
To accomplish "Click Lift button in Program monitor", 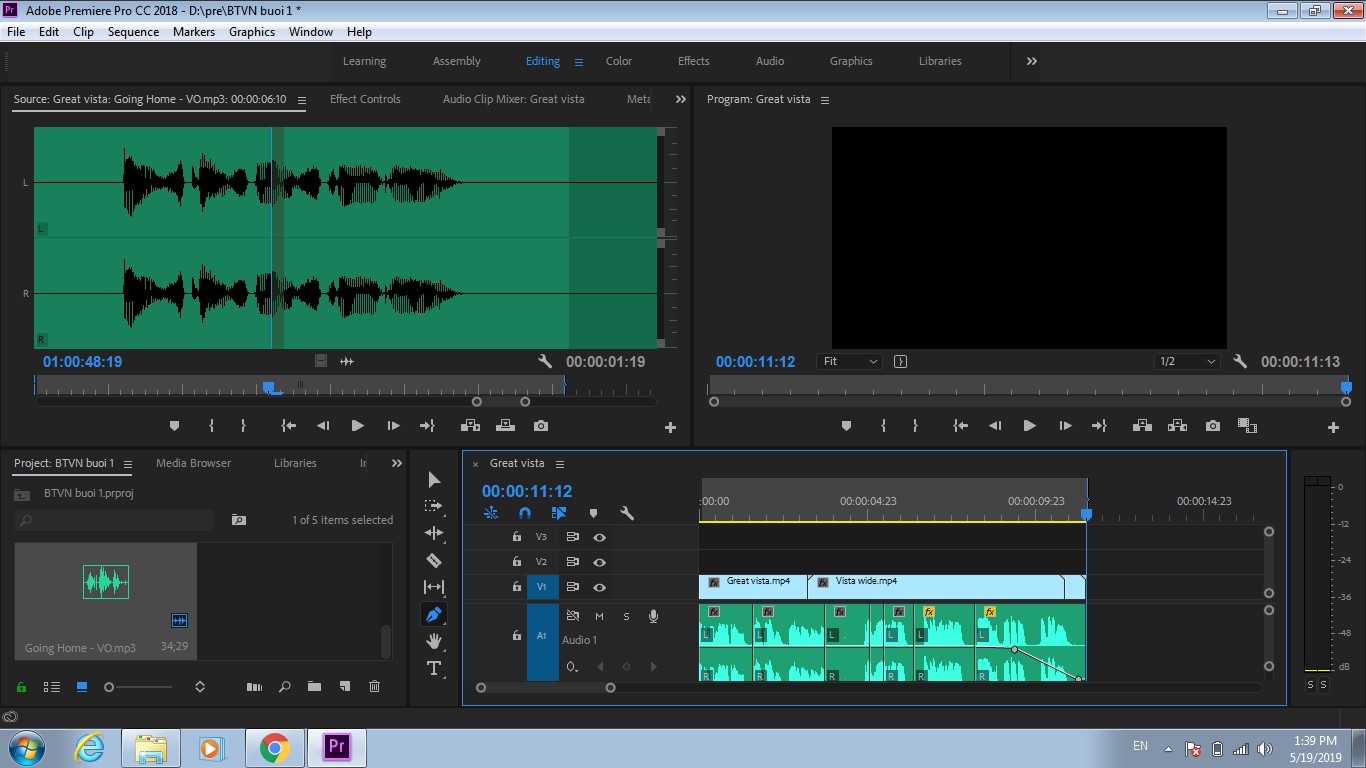I will coord(1142,426).
